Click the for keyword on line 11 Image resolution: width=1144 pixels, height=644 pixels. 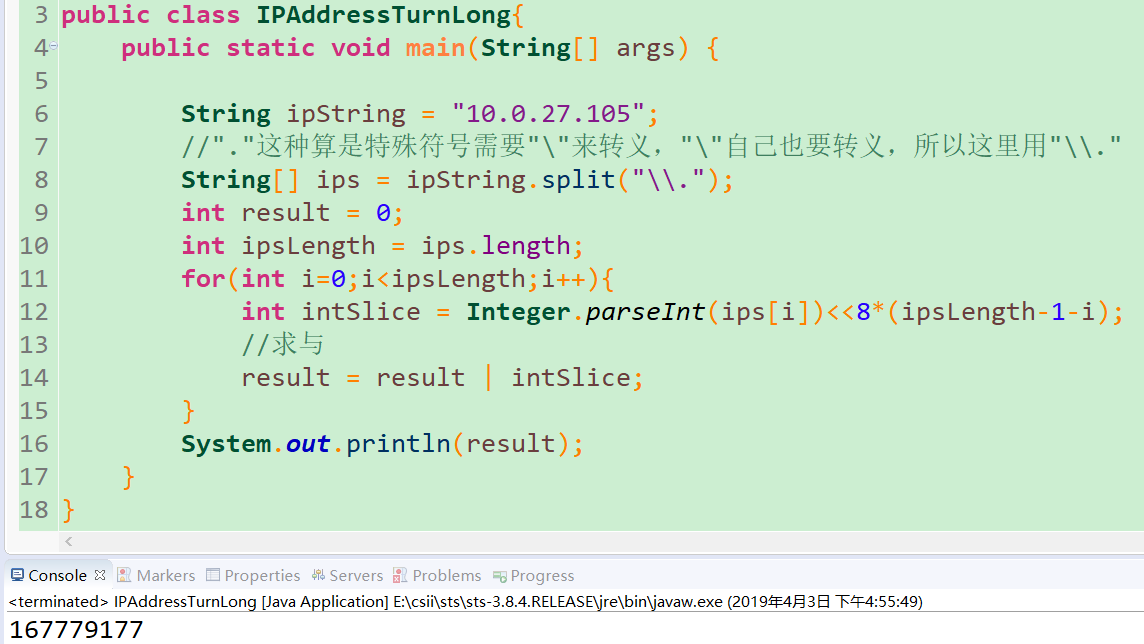pos(203,279)
